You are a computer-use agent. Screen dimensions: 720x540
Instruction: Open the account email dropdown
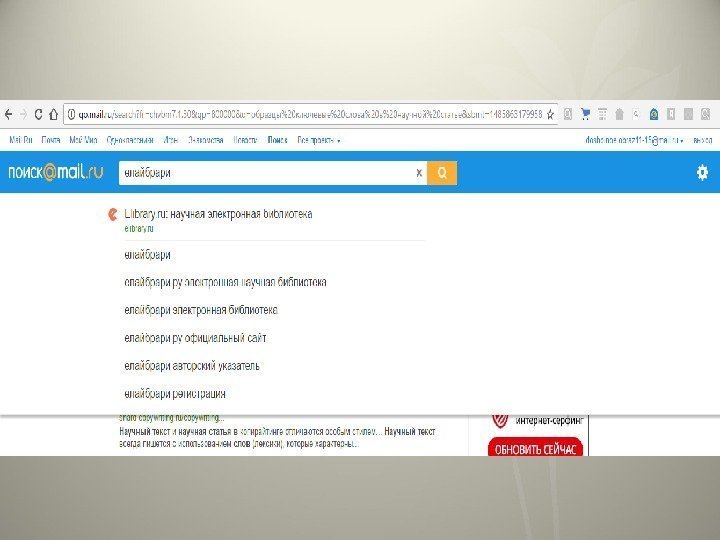tap(634, 140)
